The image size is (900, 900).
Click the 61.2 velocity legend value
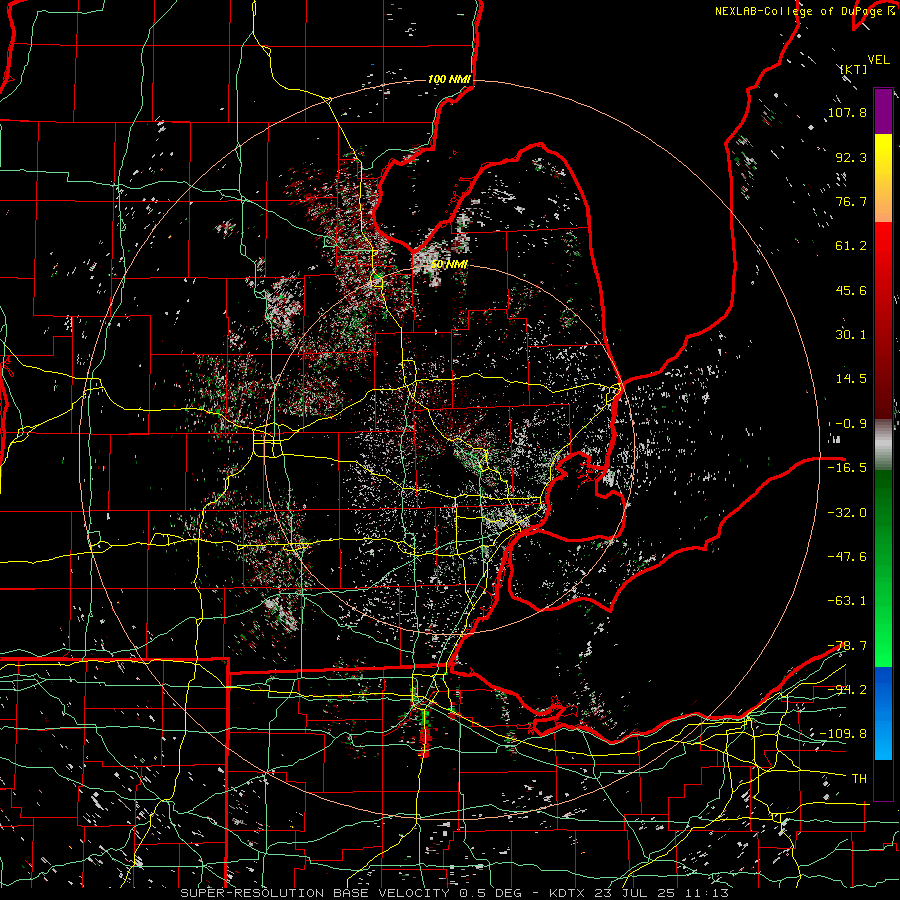point(851,246)
